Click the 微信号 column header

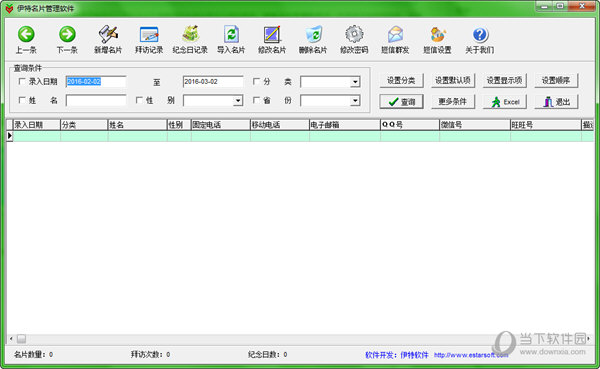(475, 125)
